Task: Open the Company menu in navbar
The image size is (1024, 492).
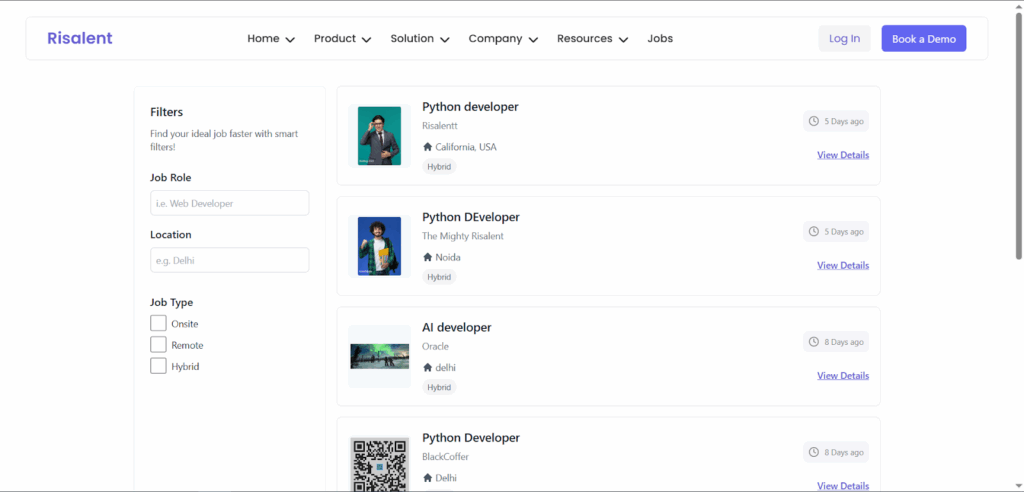Action: click(503, 39)
